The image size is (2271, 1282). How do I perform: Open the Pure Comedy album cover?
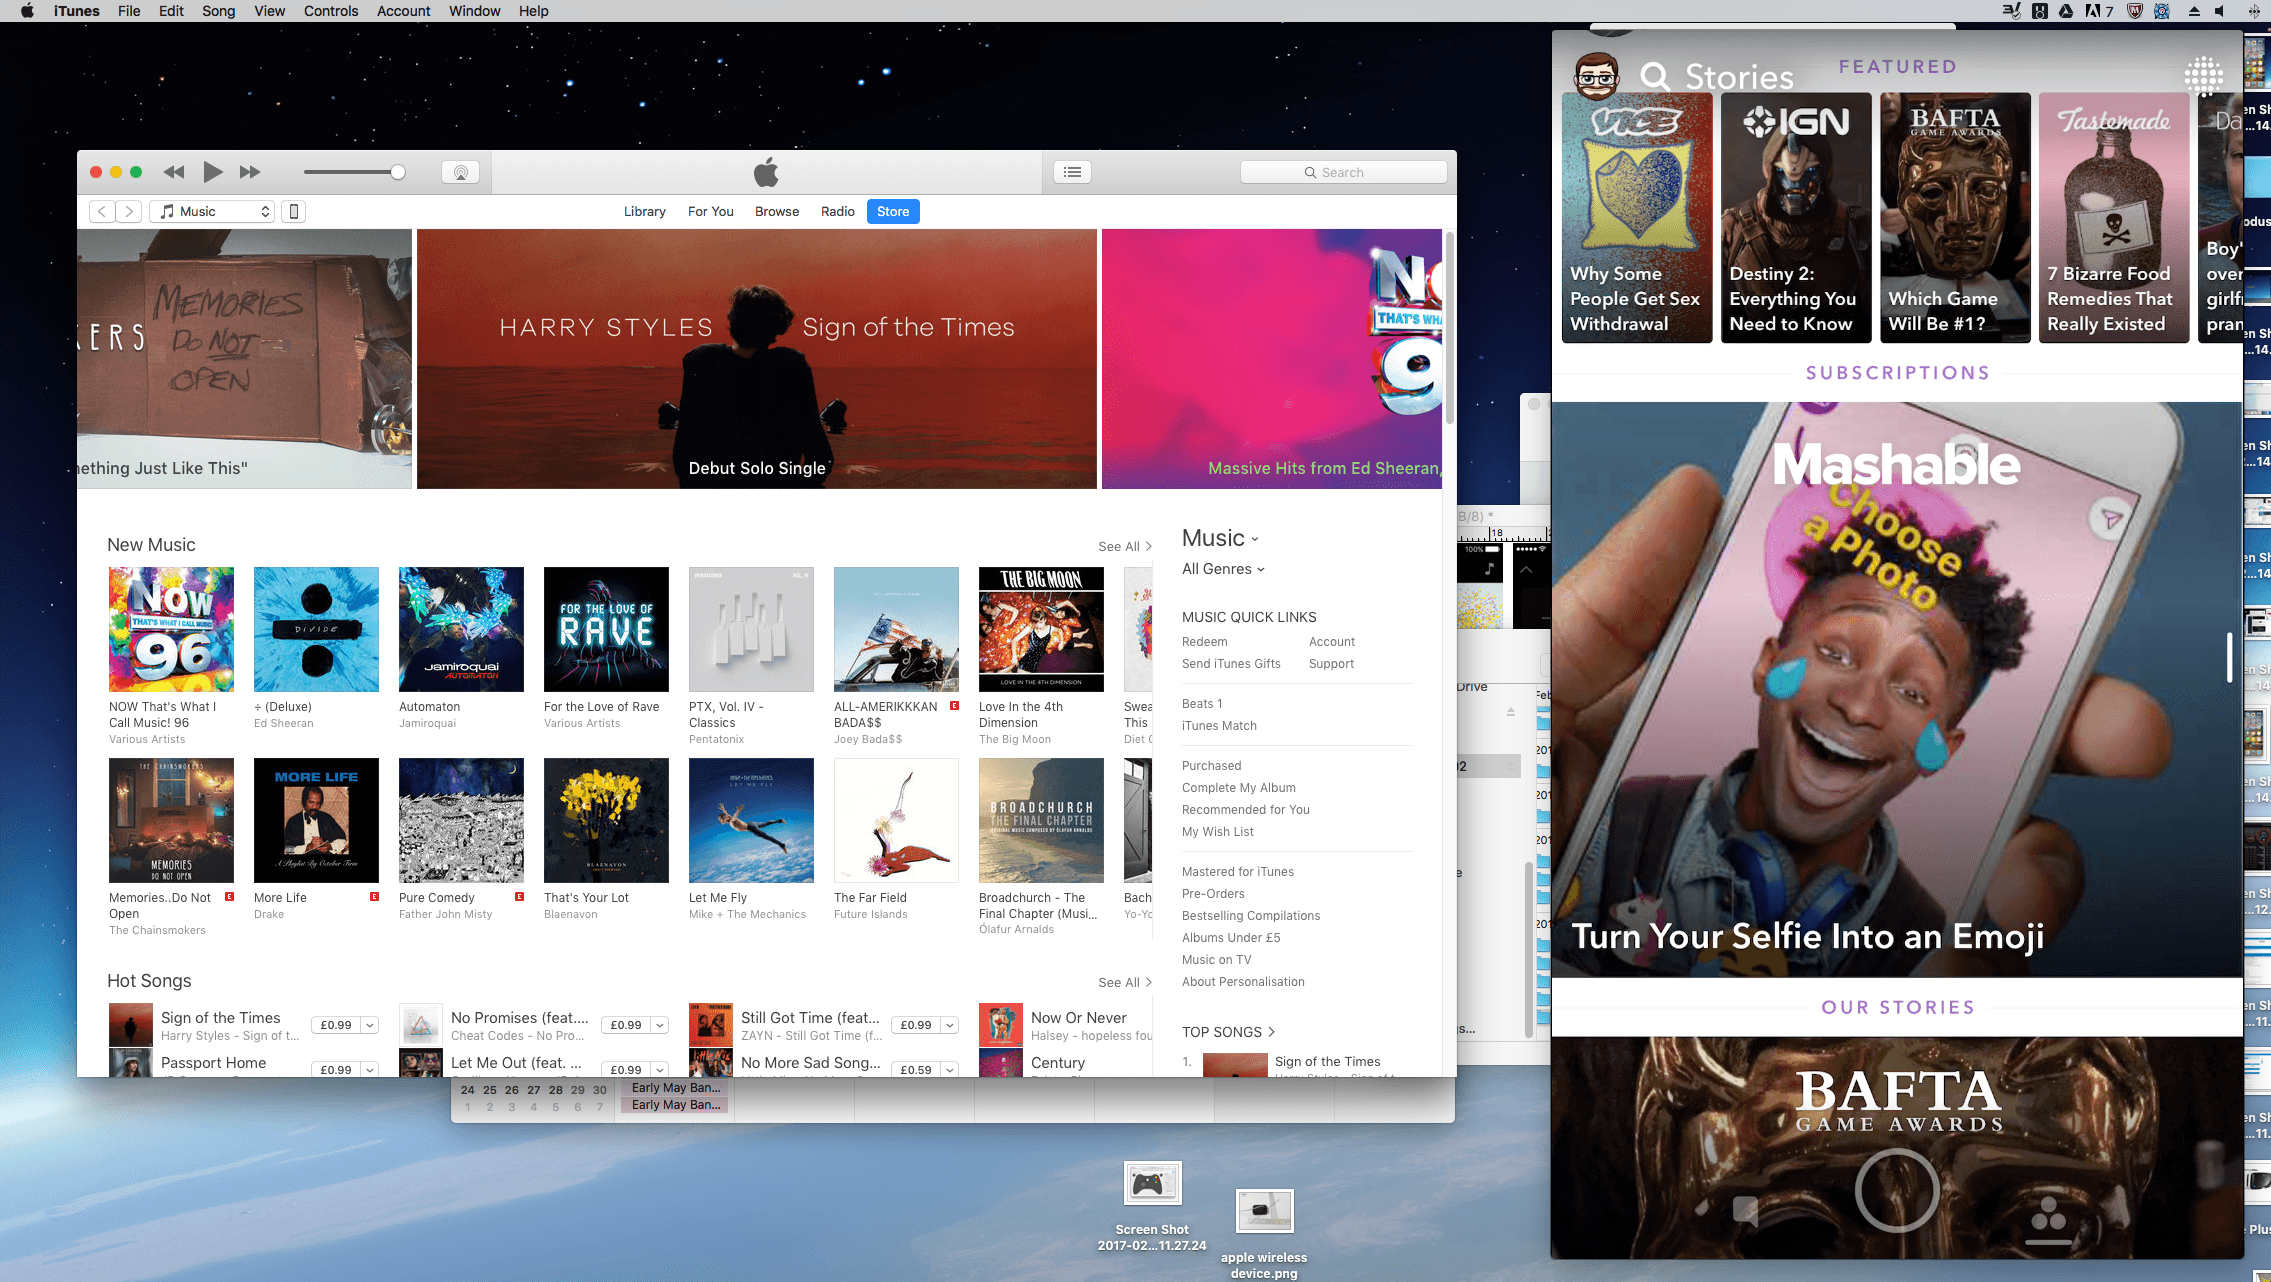click(461, 820)
